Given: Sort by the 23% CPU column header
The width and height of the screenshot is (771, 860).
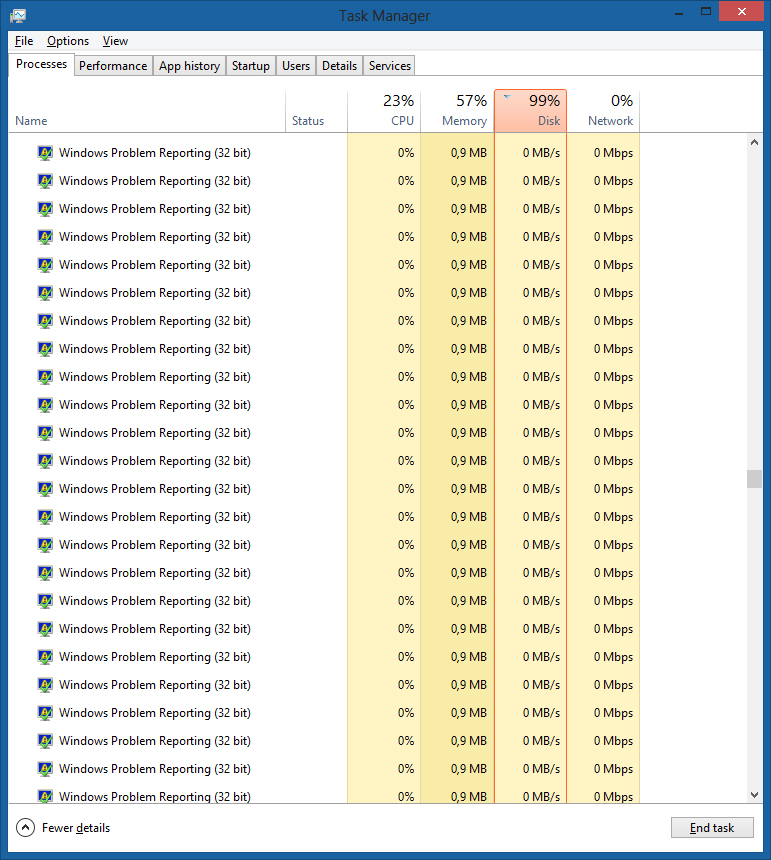Looking at the screenshot, I should (384, 112).
